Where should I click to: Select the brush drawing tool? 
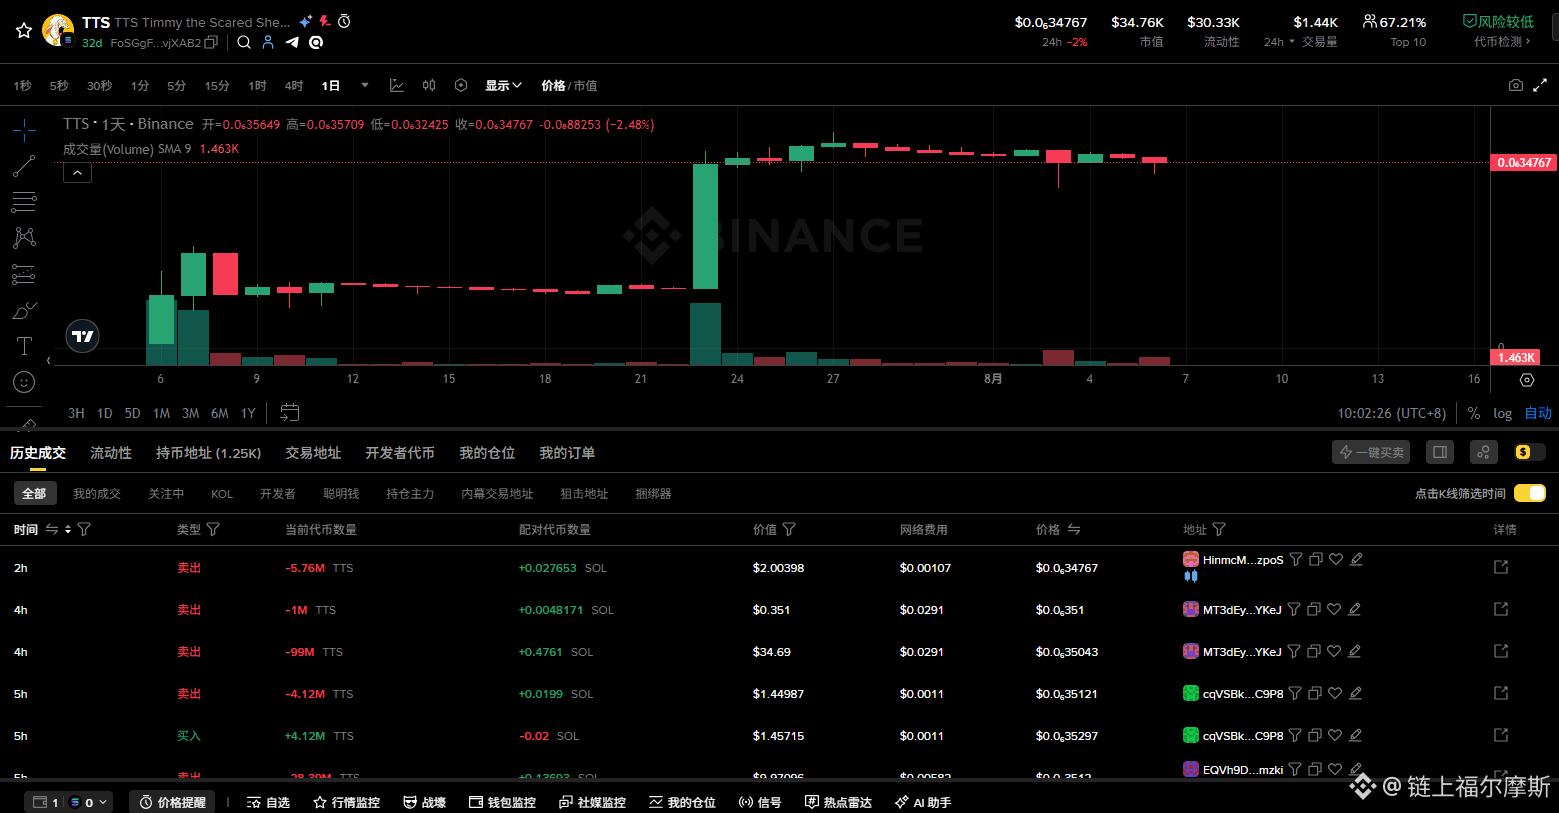tap(24, 311)
